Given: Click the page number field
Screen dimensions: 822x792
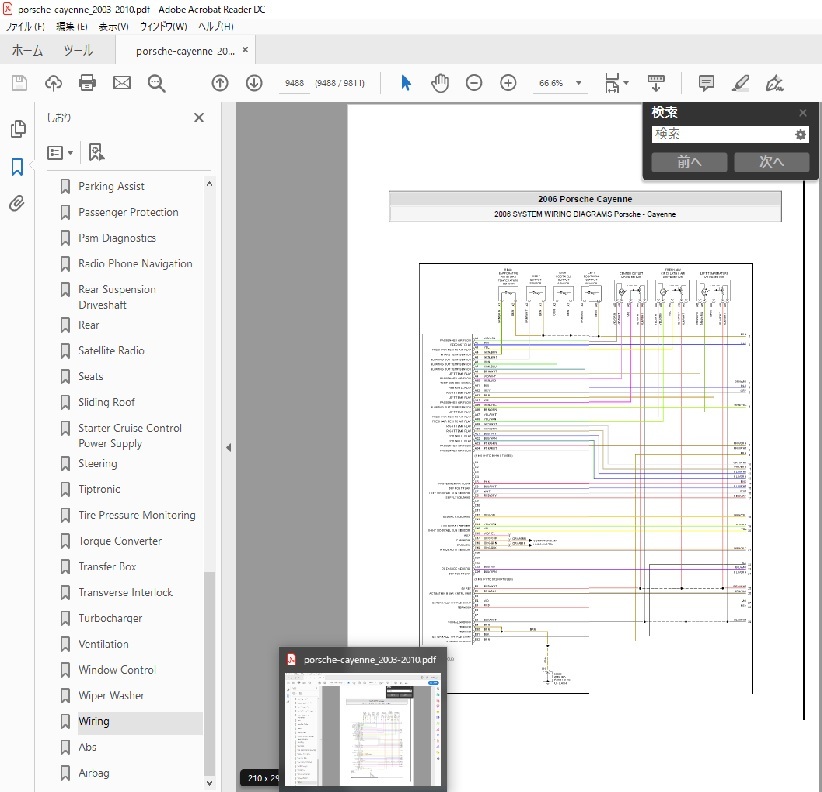Looking at the screenshot, I should coord(294,83).
